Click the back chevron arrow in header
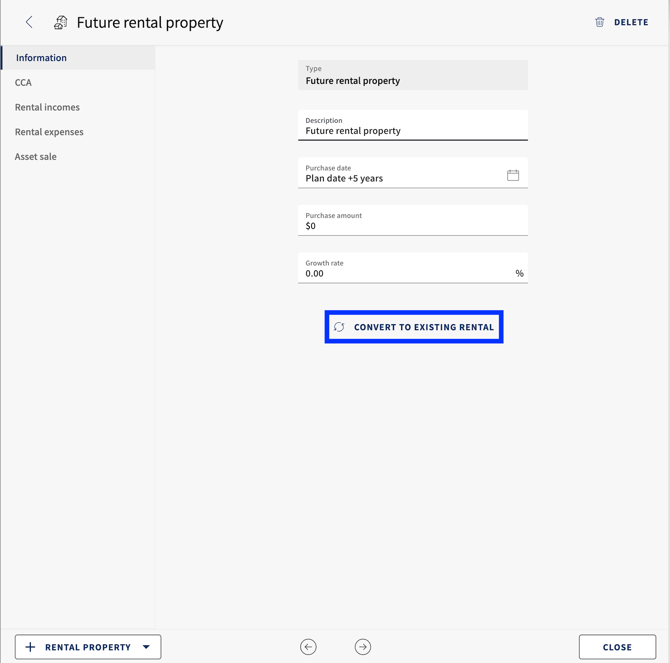This screenshot has height=663, width=670. point(29,22)
